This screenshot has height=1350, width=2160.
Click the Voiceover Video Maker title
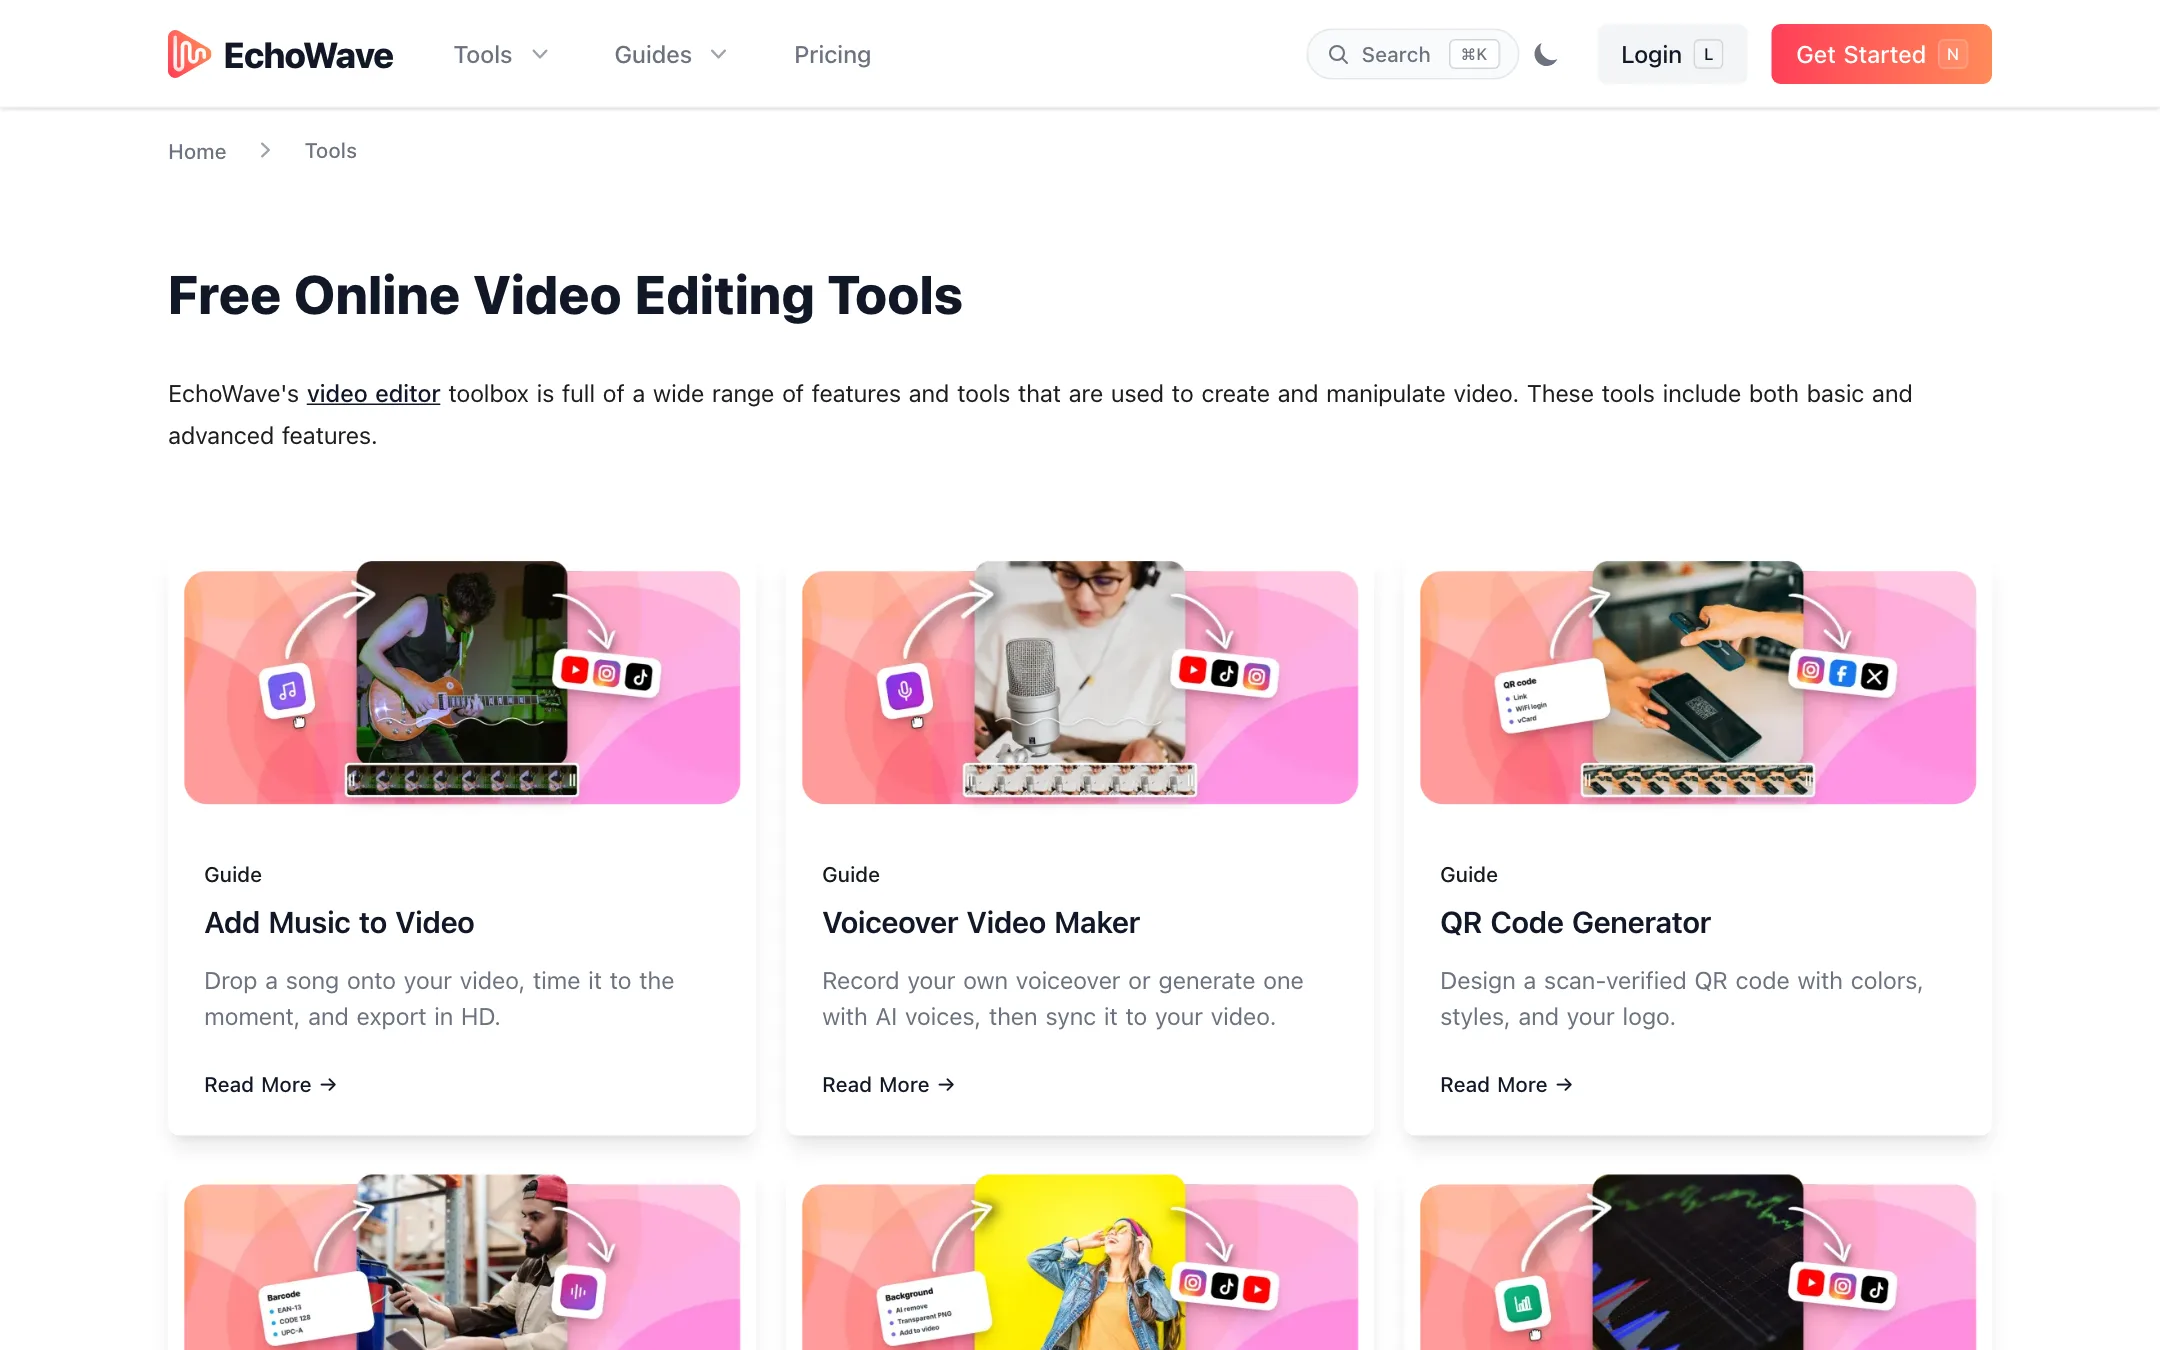[980, 922]
